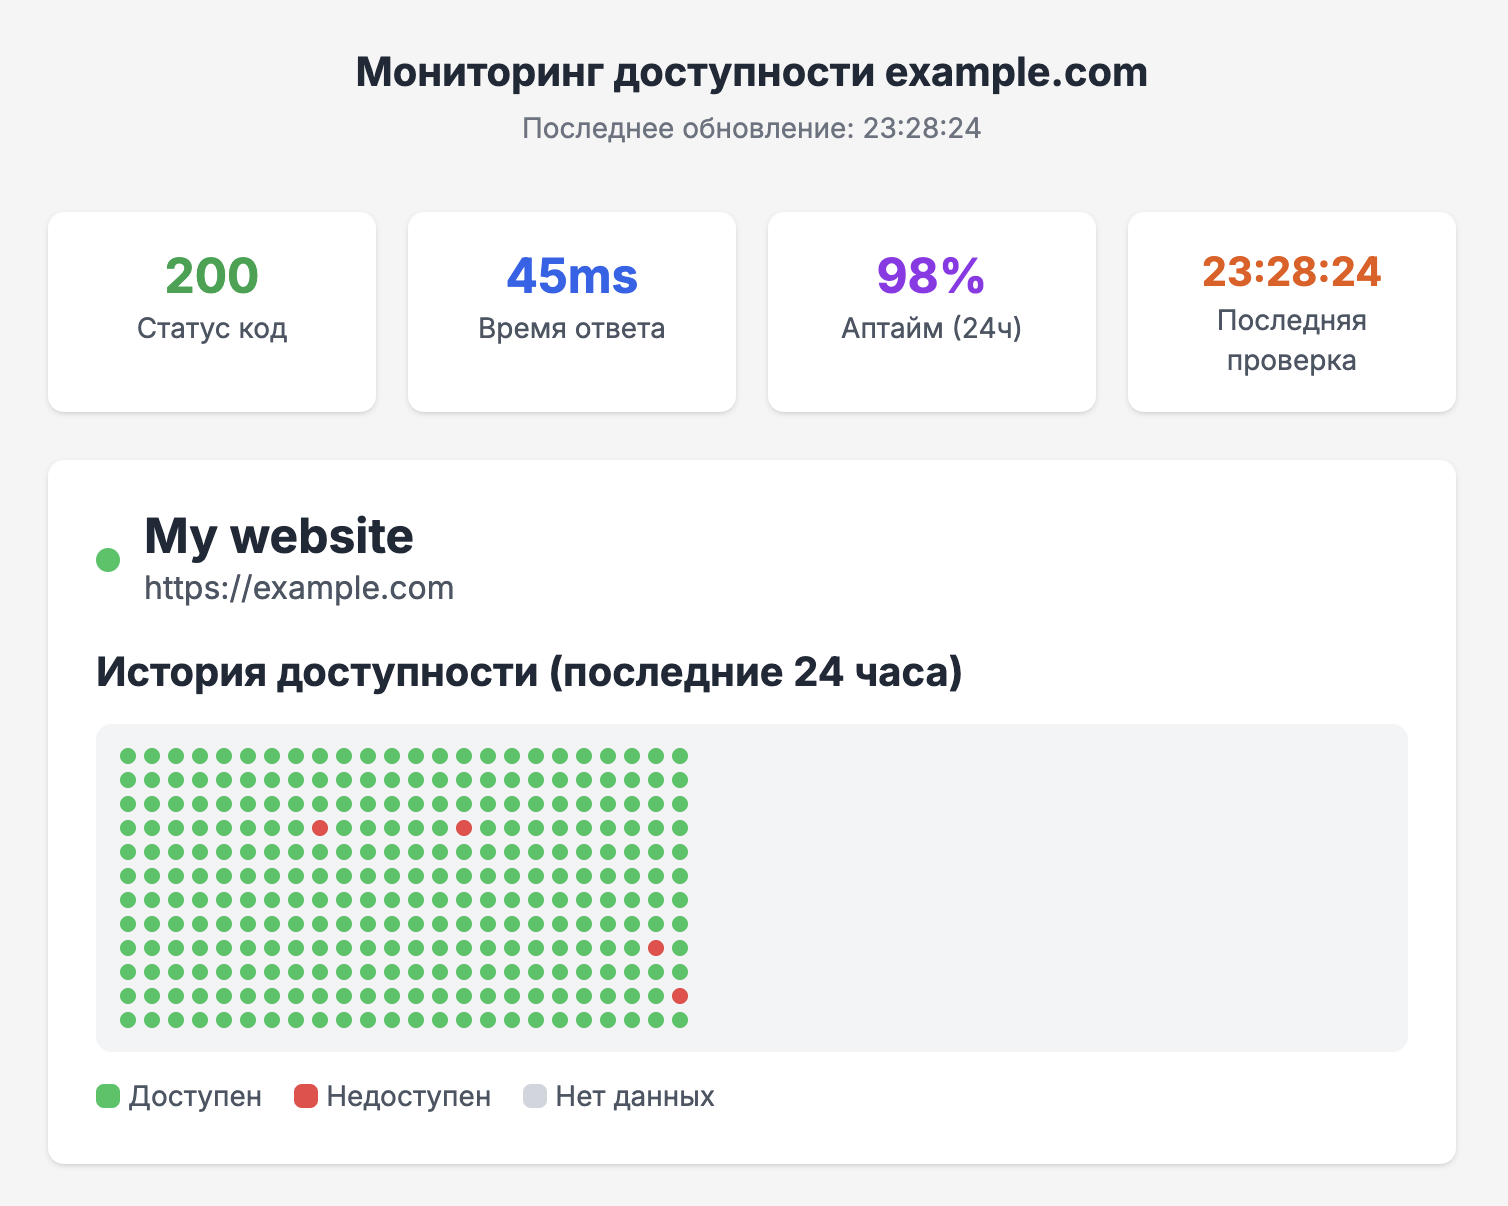Click the green status dot beside My website
Image resolution: width=1508 pixels, height=1206 pixels.
(x=108, y=560)
